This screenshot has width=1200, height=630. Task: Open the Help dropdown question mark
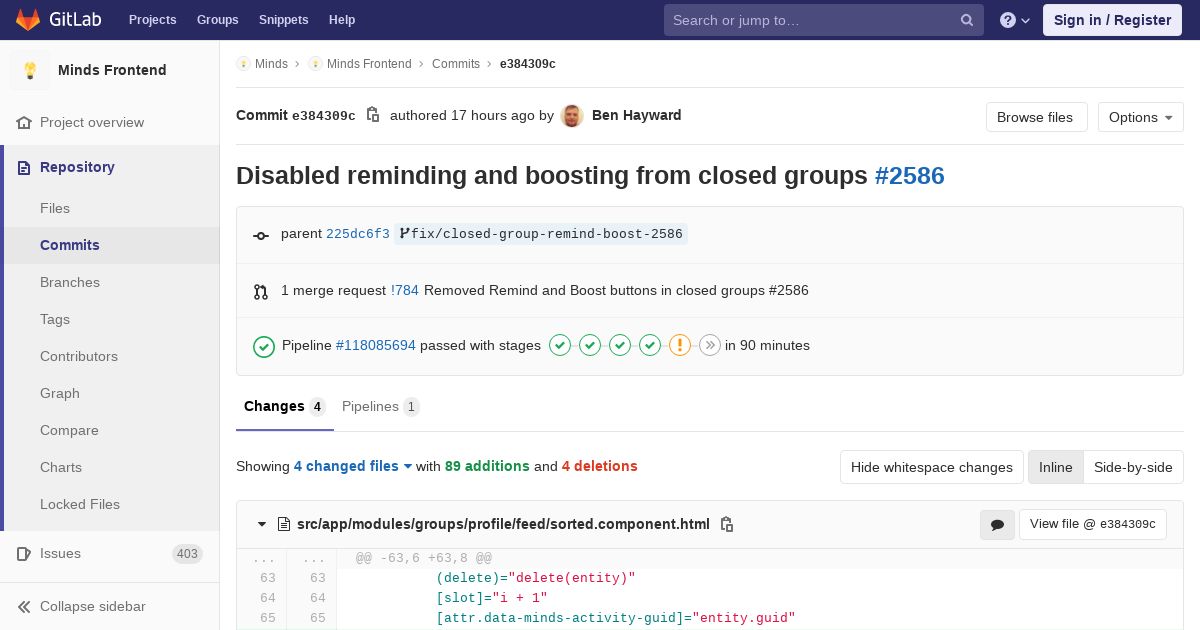coord(1014,20)
